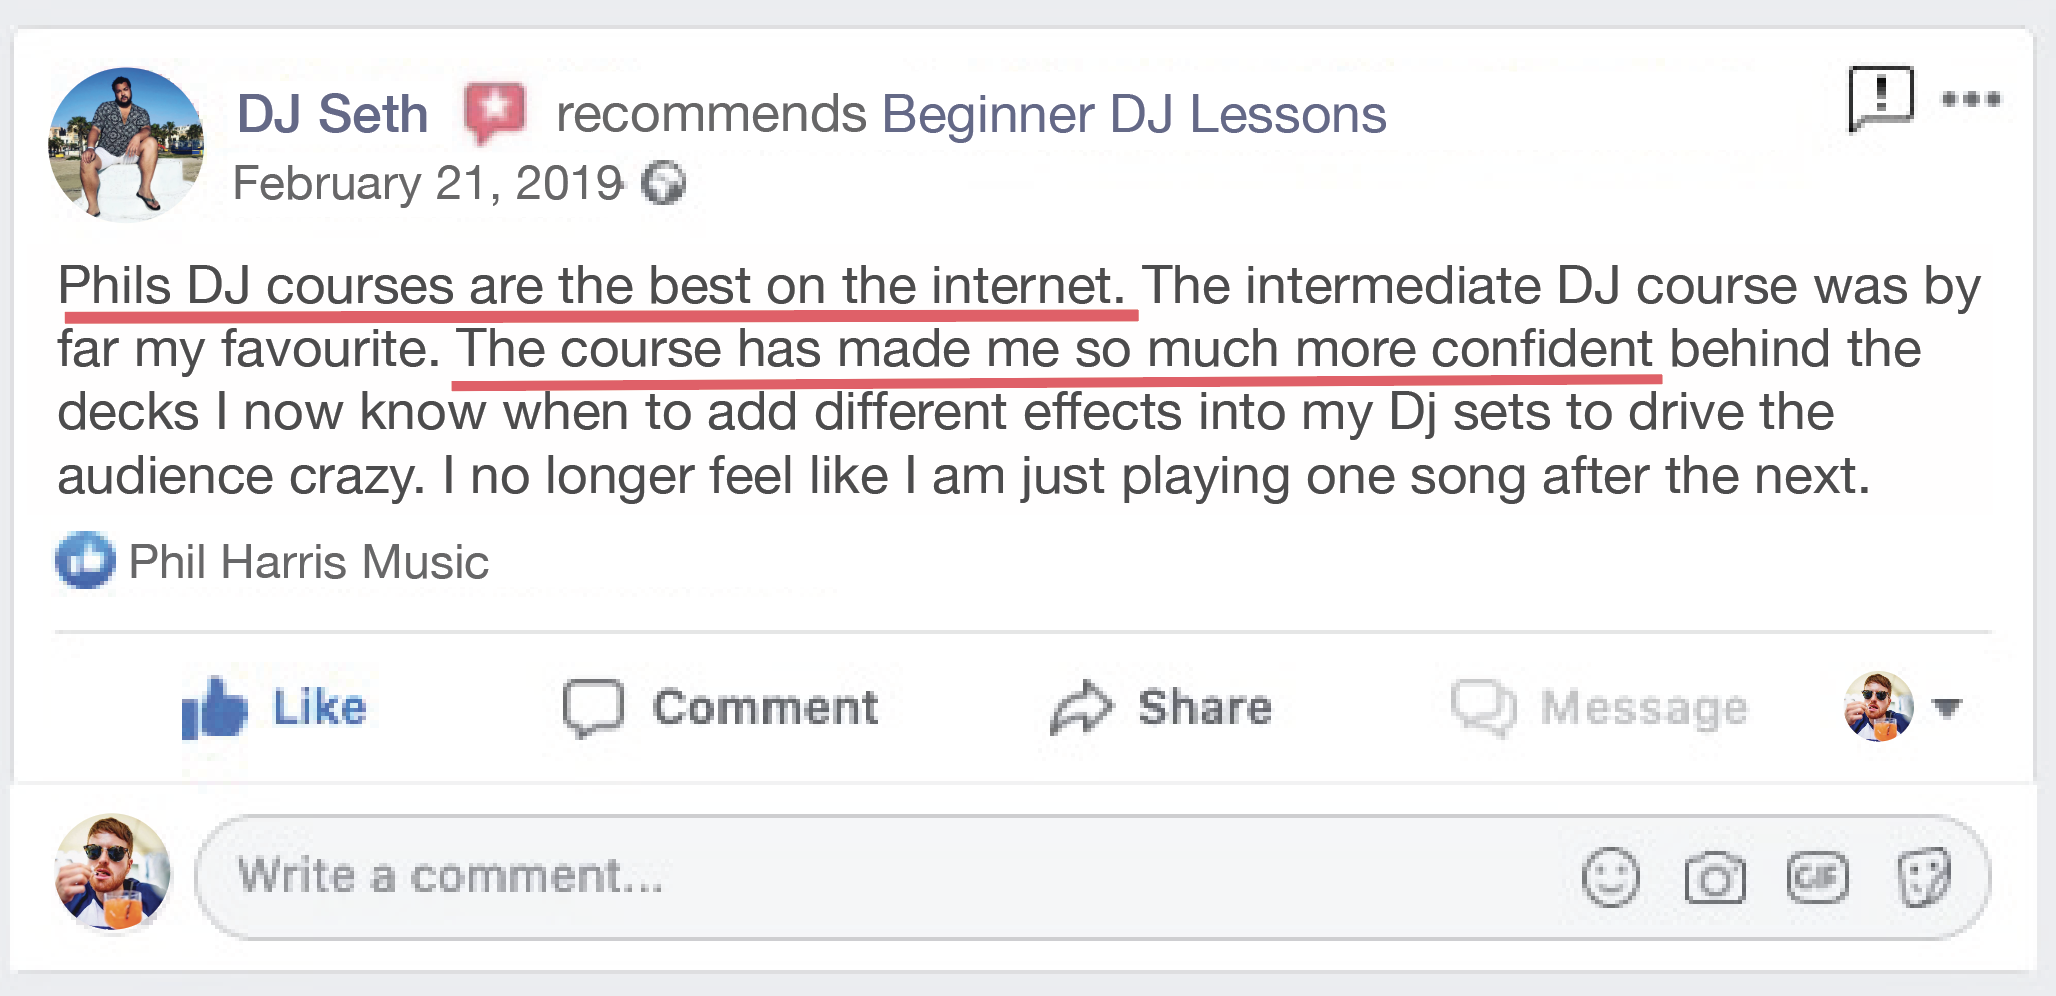Focus the Write a comment field
2056x996 pixels.
coord(1092,877)
